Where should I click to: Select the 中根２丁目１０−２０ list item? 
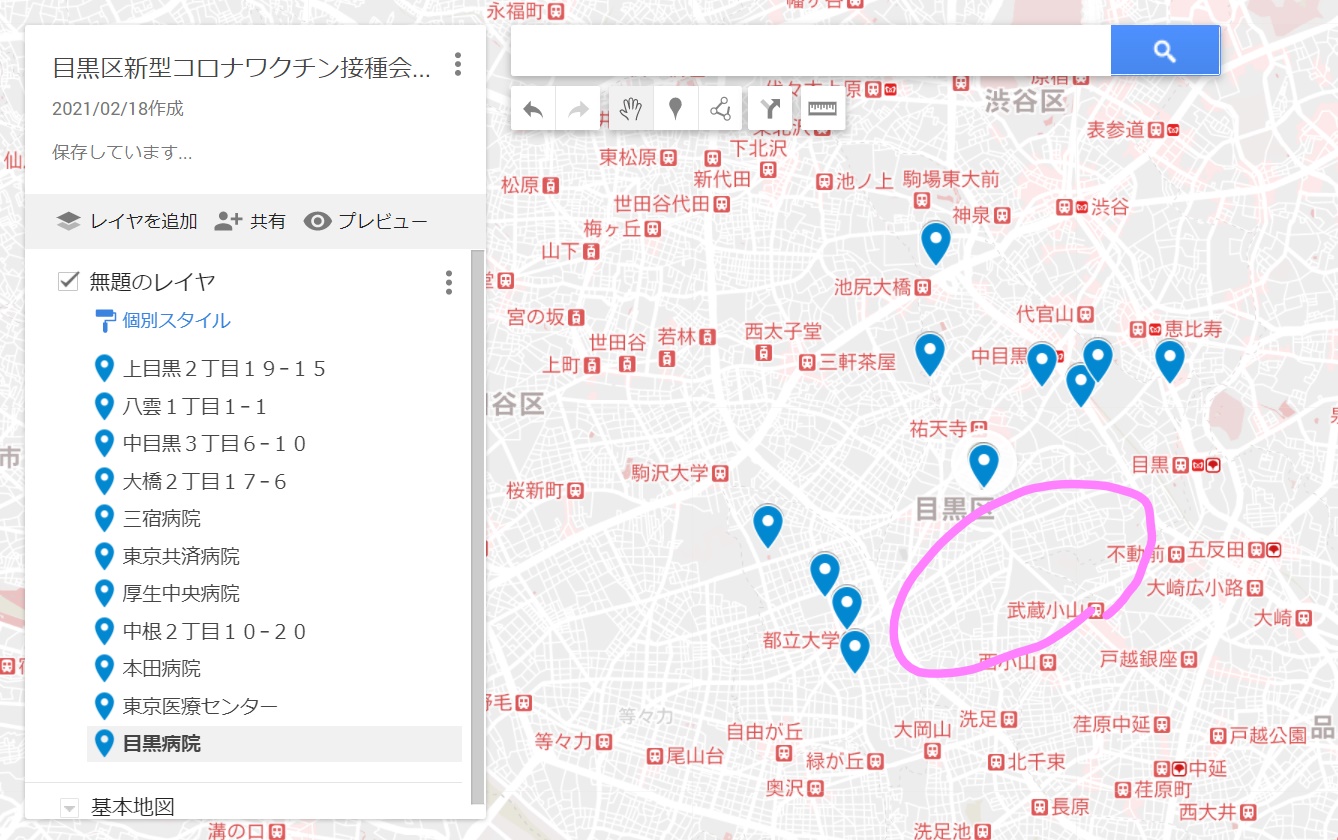[x=274, y=632]
